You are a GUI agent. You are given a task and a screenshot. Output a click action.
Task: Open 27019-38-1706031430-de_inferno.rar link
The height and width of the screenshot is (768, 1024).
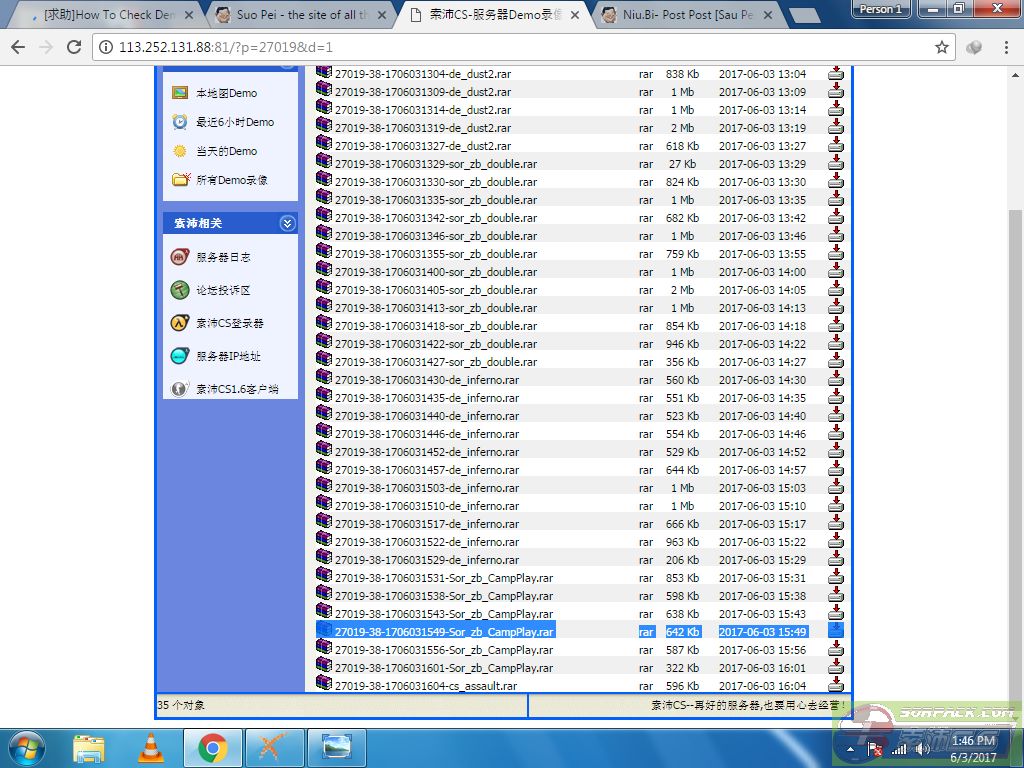[427, 380]
